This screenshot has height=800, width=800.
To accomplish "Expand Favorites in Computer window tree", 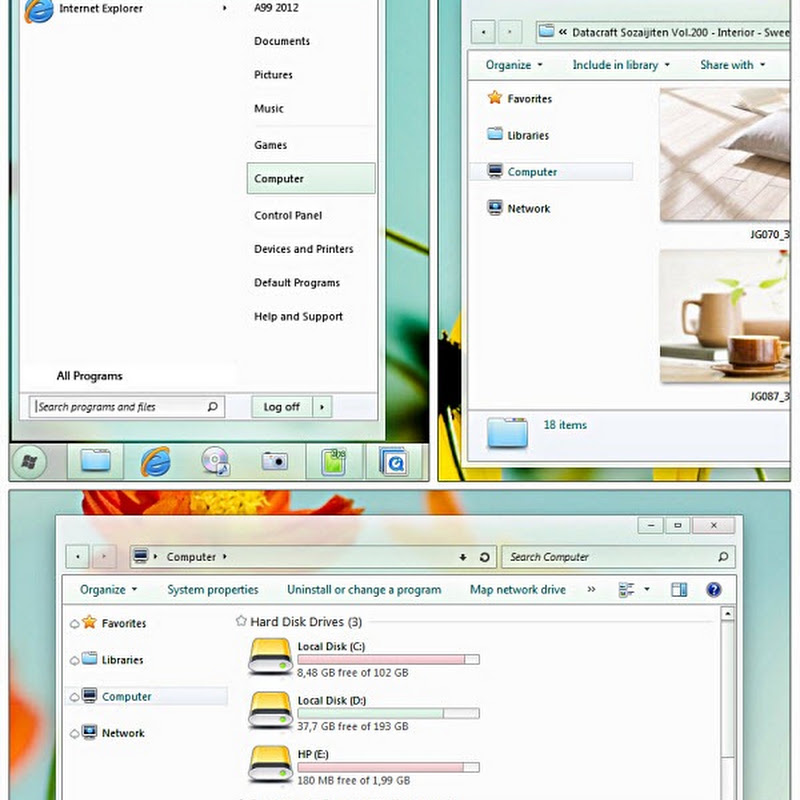I will [x=74, y=623].
